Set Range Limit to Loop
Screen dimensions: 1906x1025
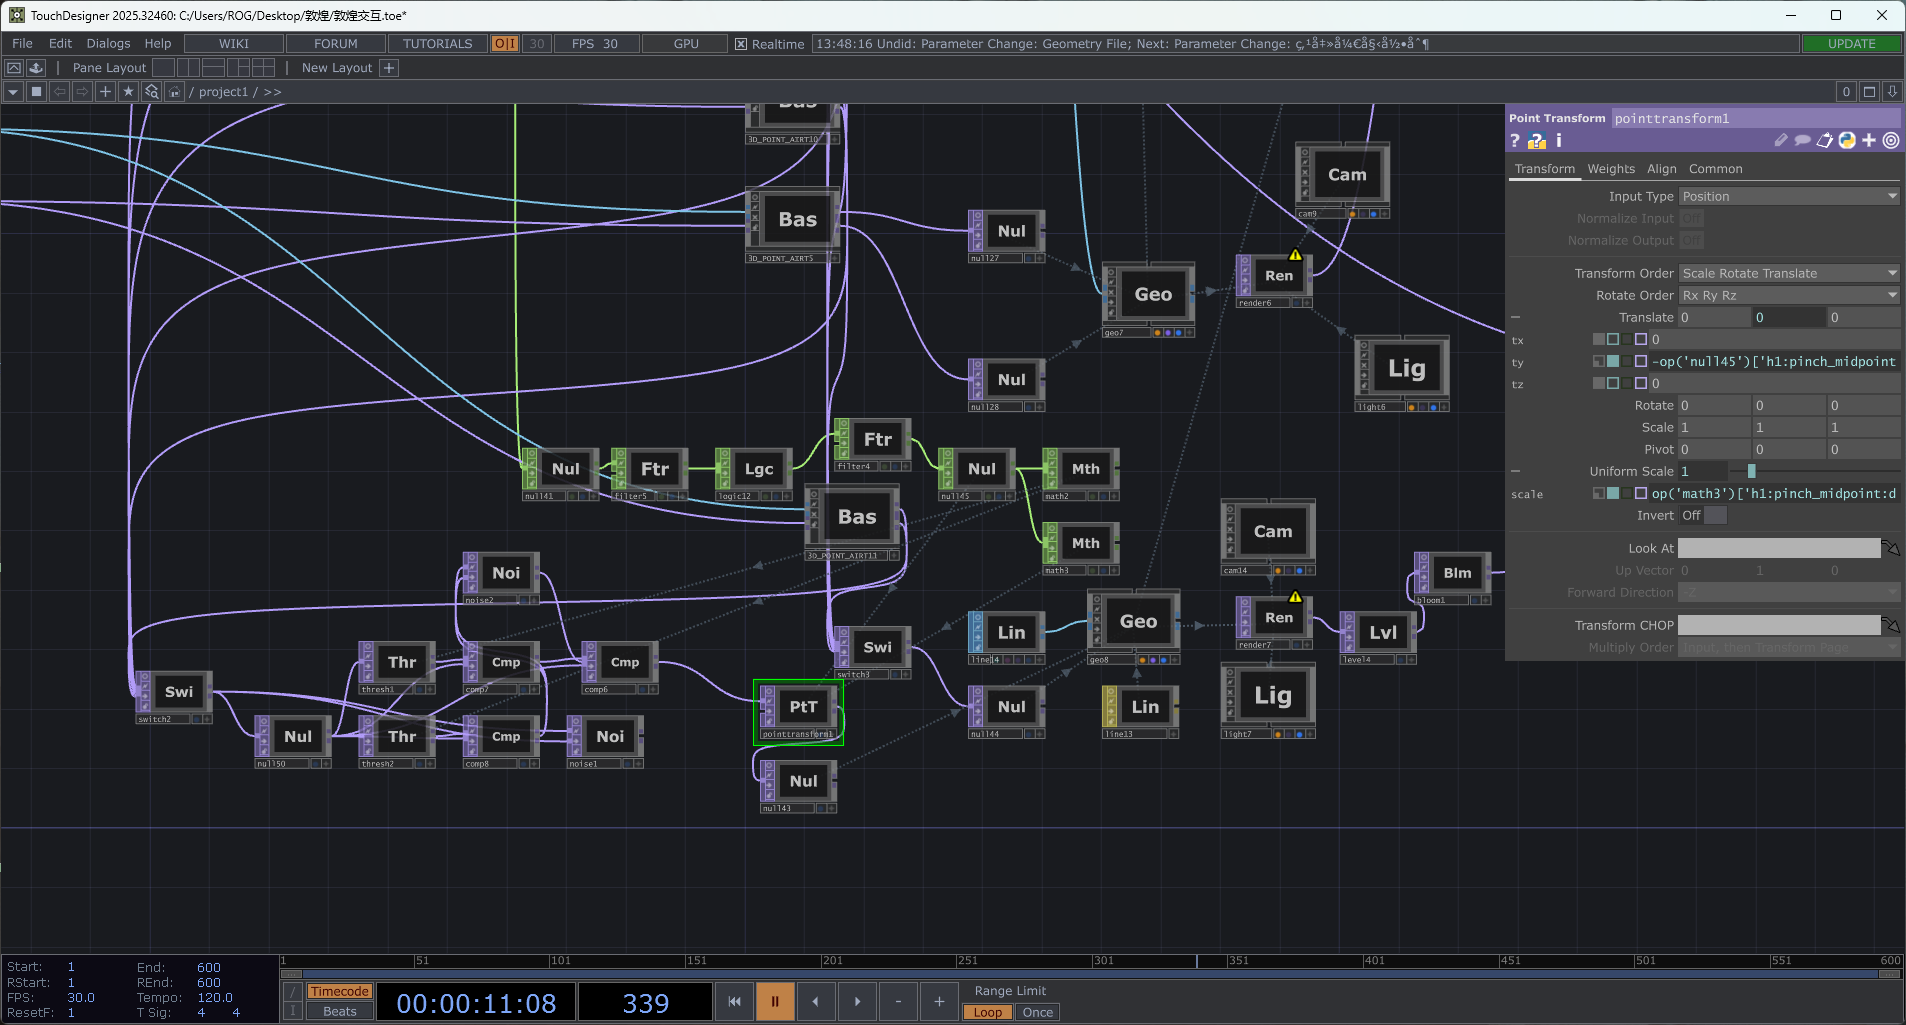987,1013
